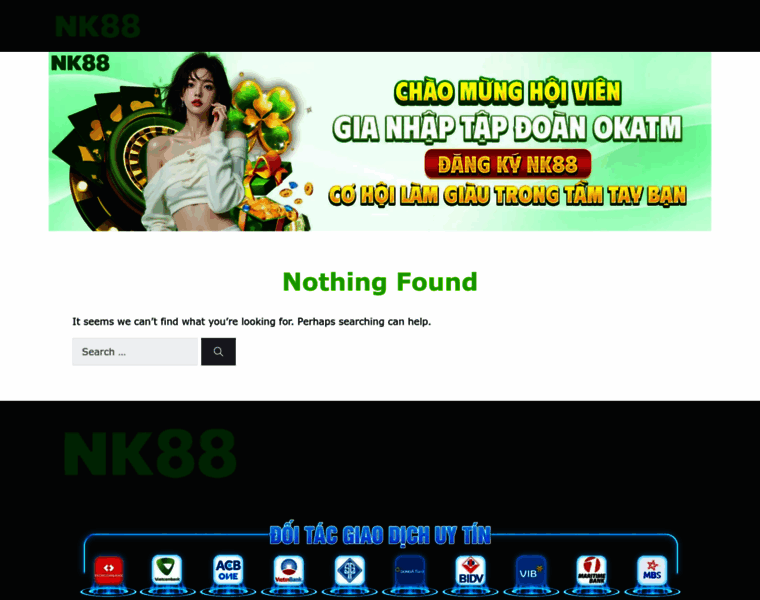The image size is (760, 600).
Task: Click the 'It seems we can't find' message
Action: tap(252, 322)
